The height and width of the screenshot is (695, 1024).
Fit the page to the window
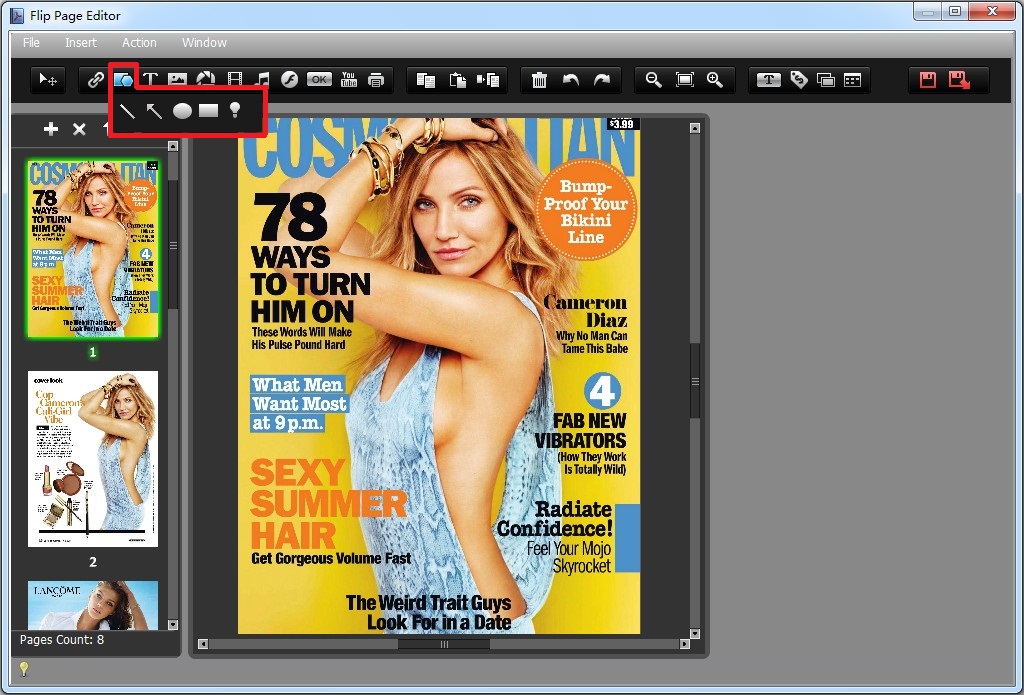click(x=684, y=80)
